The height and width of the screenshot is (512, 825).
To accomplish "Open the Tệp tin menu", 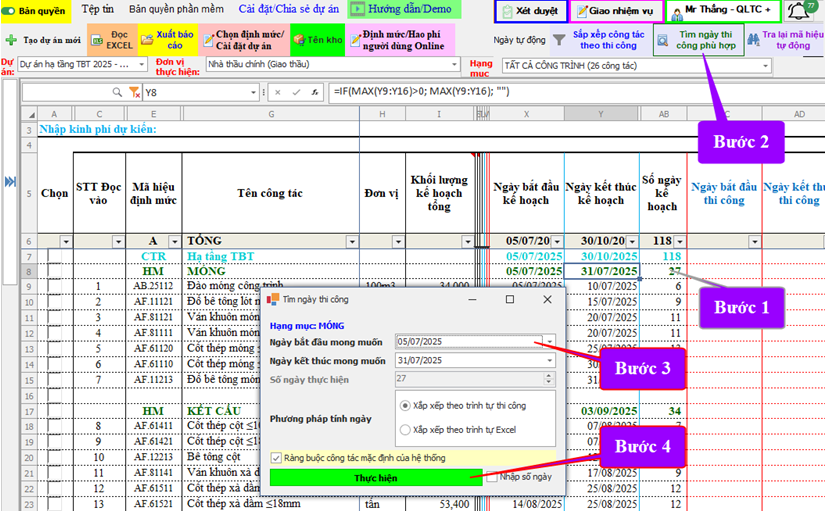I will coord(97,9).
